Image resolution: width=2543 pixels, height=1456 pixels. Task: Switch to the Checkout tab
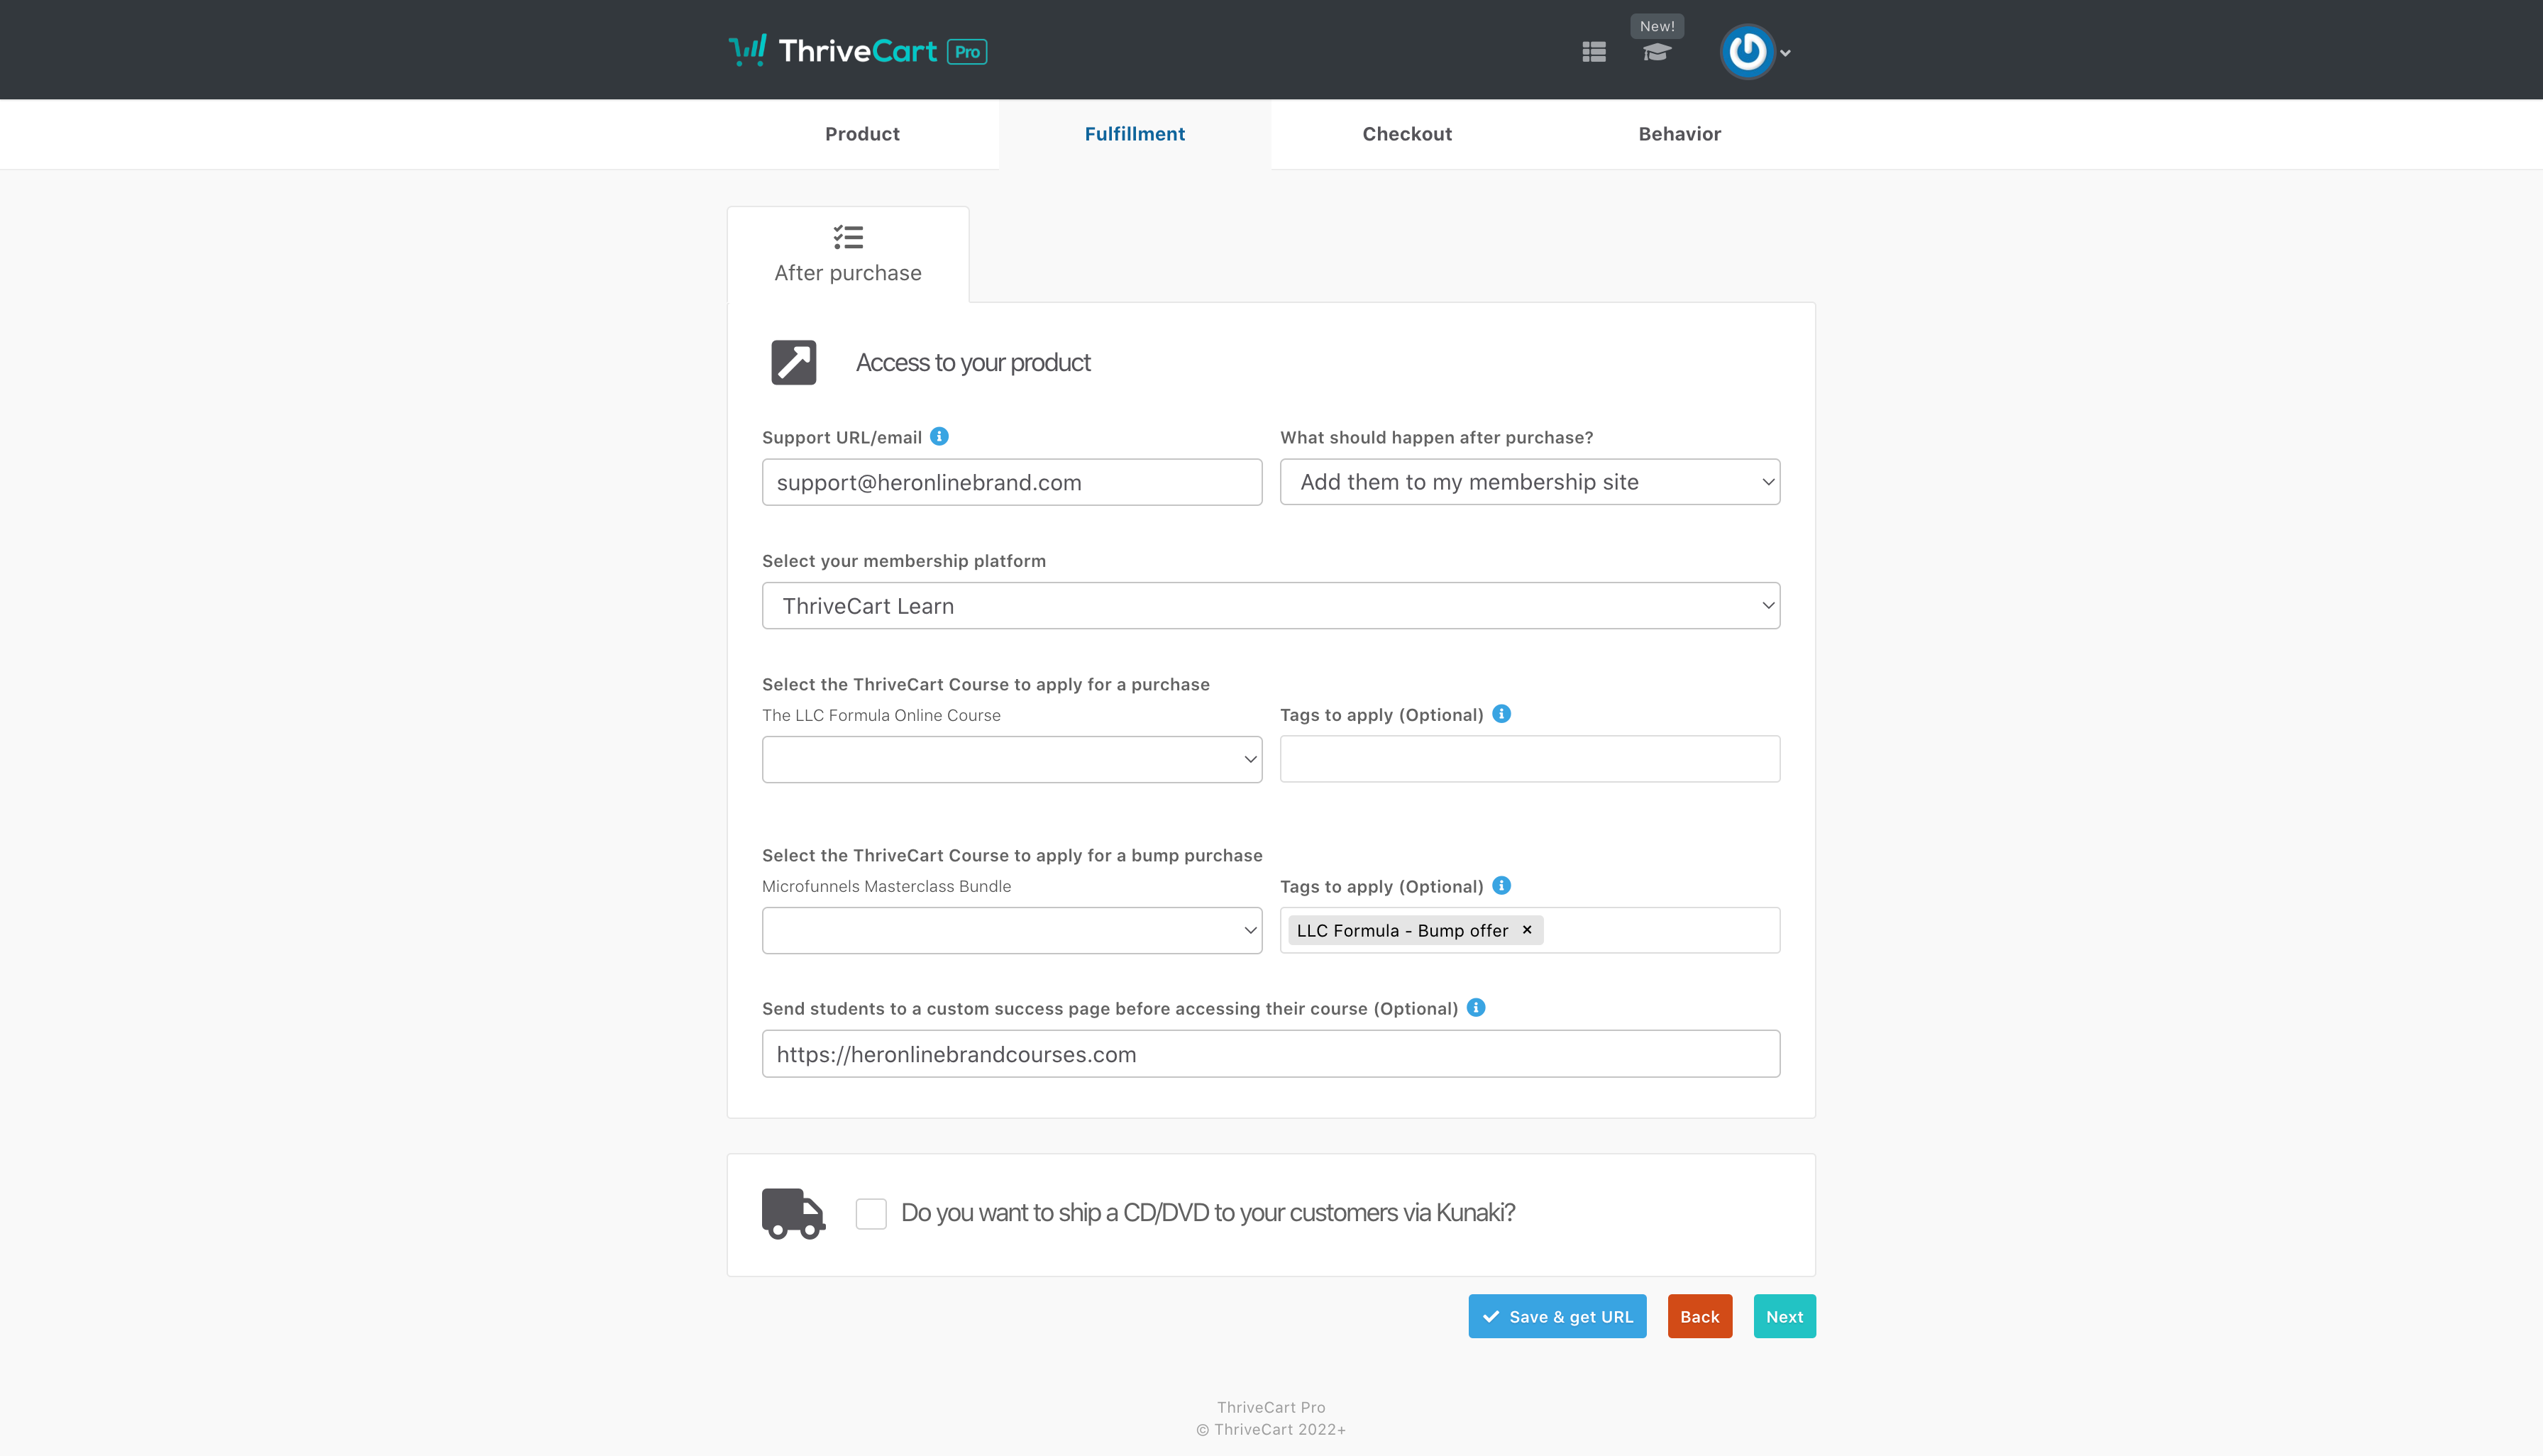point(1406,134)
